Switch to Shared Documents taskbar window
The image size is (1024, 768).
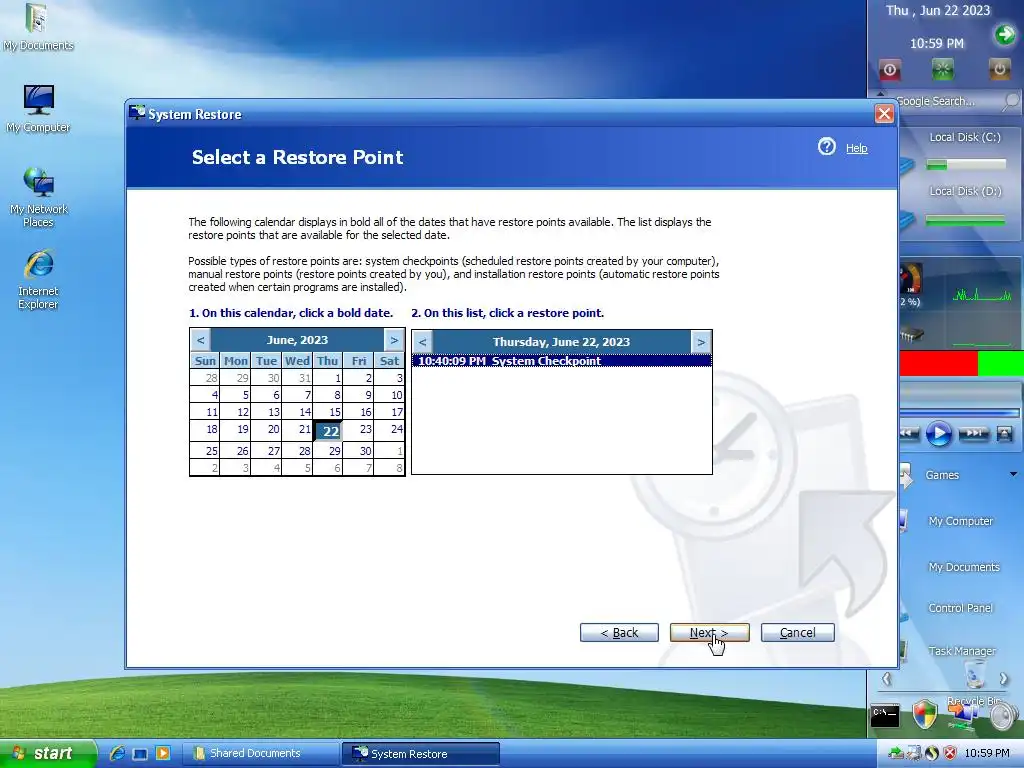(259, 754)
